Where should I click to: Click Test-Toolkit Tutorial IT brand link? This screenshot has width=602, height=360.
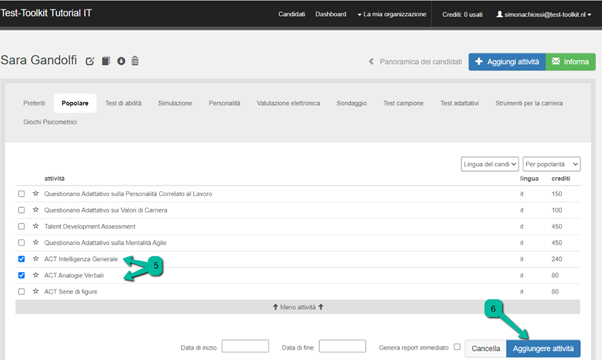46,13
